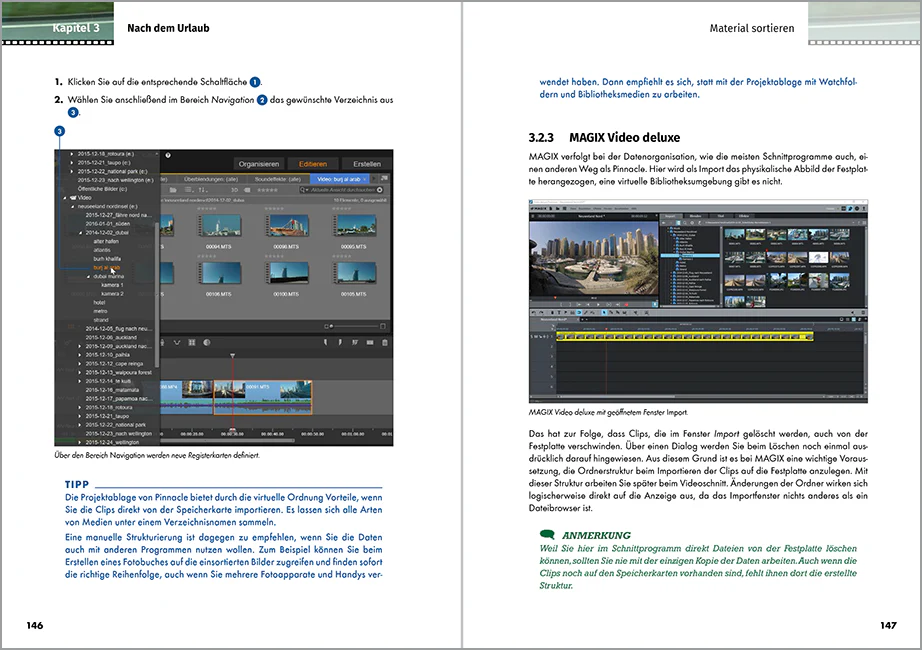Viewport: 922px width, 650px height.
Task: Click the Pinnacle timeline horizontal scrollbar
Action: [227, 440]
